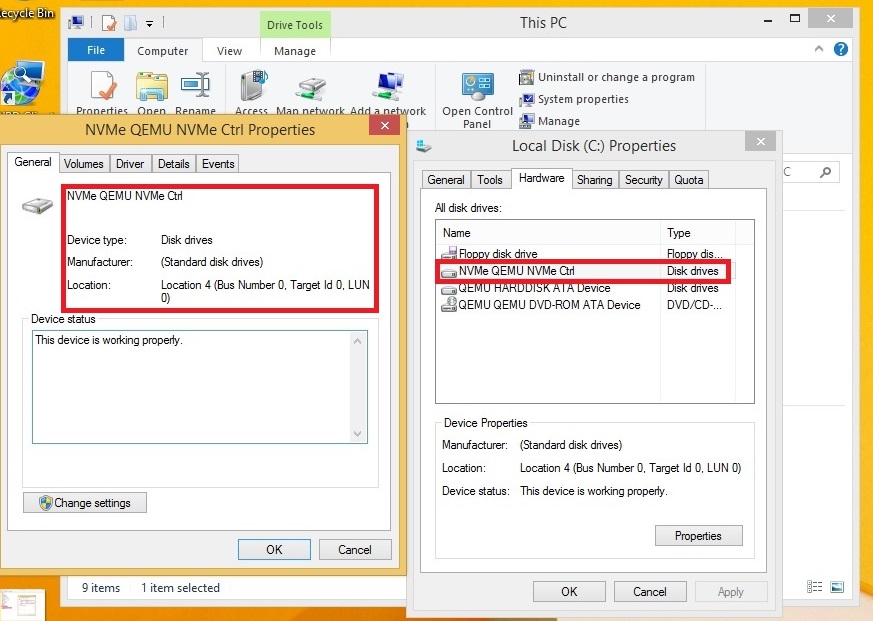Sort disk drives by Name column header
This screenshot has height=621, width=873.
click(x=548, y=233)
